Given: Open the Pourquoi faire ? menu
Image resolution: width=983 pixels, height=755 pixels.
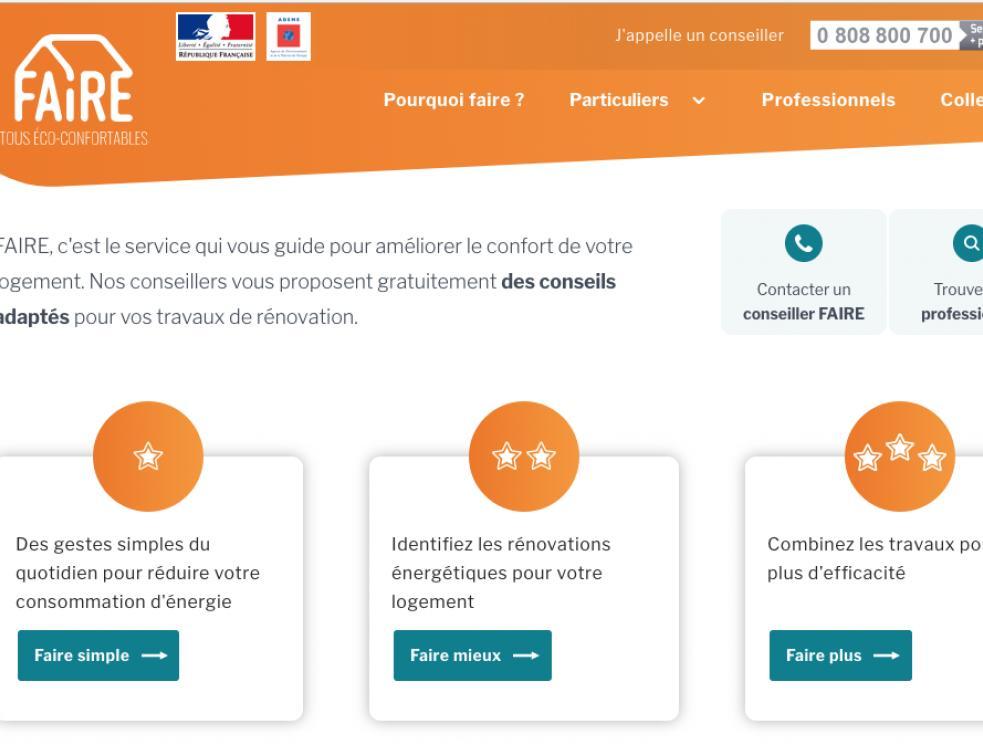Looking at the screenshot, I should 454,100.
